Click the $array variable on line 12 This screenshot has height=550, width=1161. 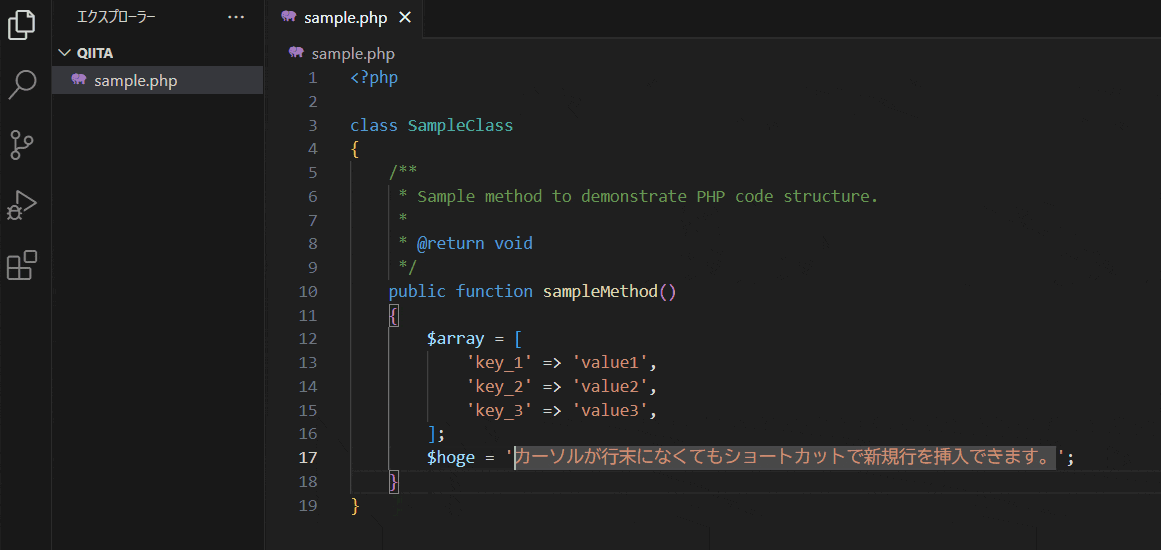click(x=456, y=338)
